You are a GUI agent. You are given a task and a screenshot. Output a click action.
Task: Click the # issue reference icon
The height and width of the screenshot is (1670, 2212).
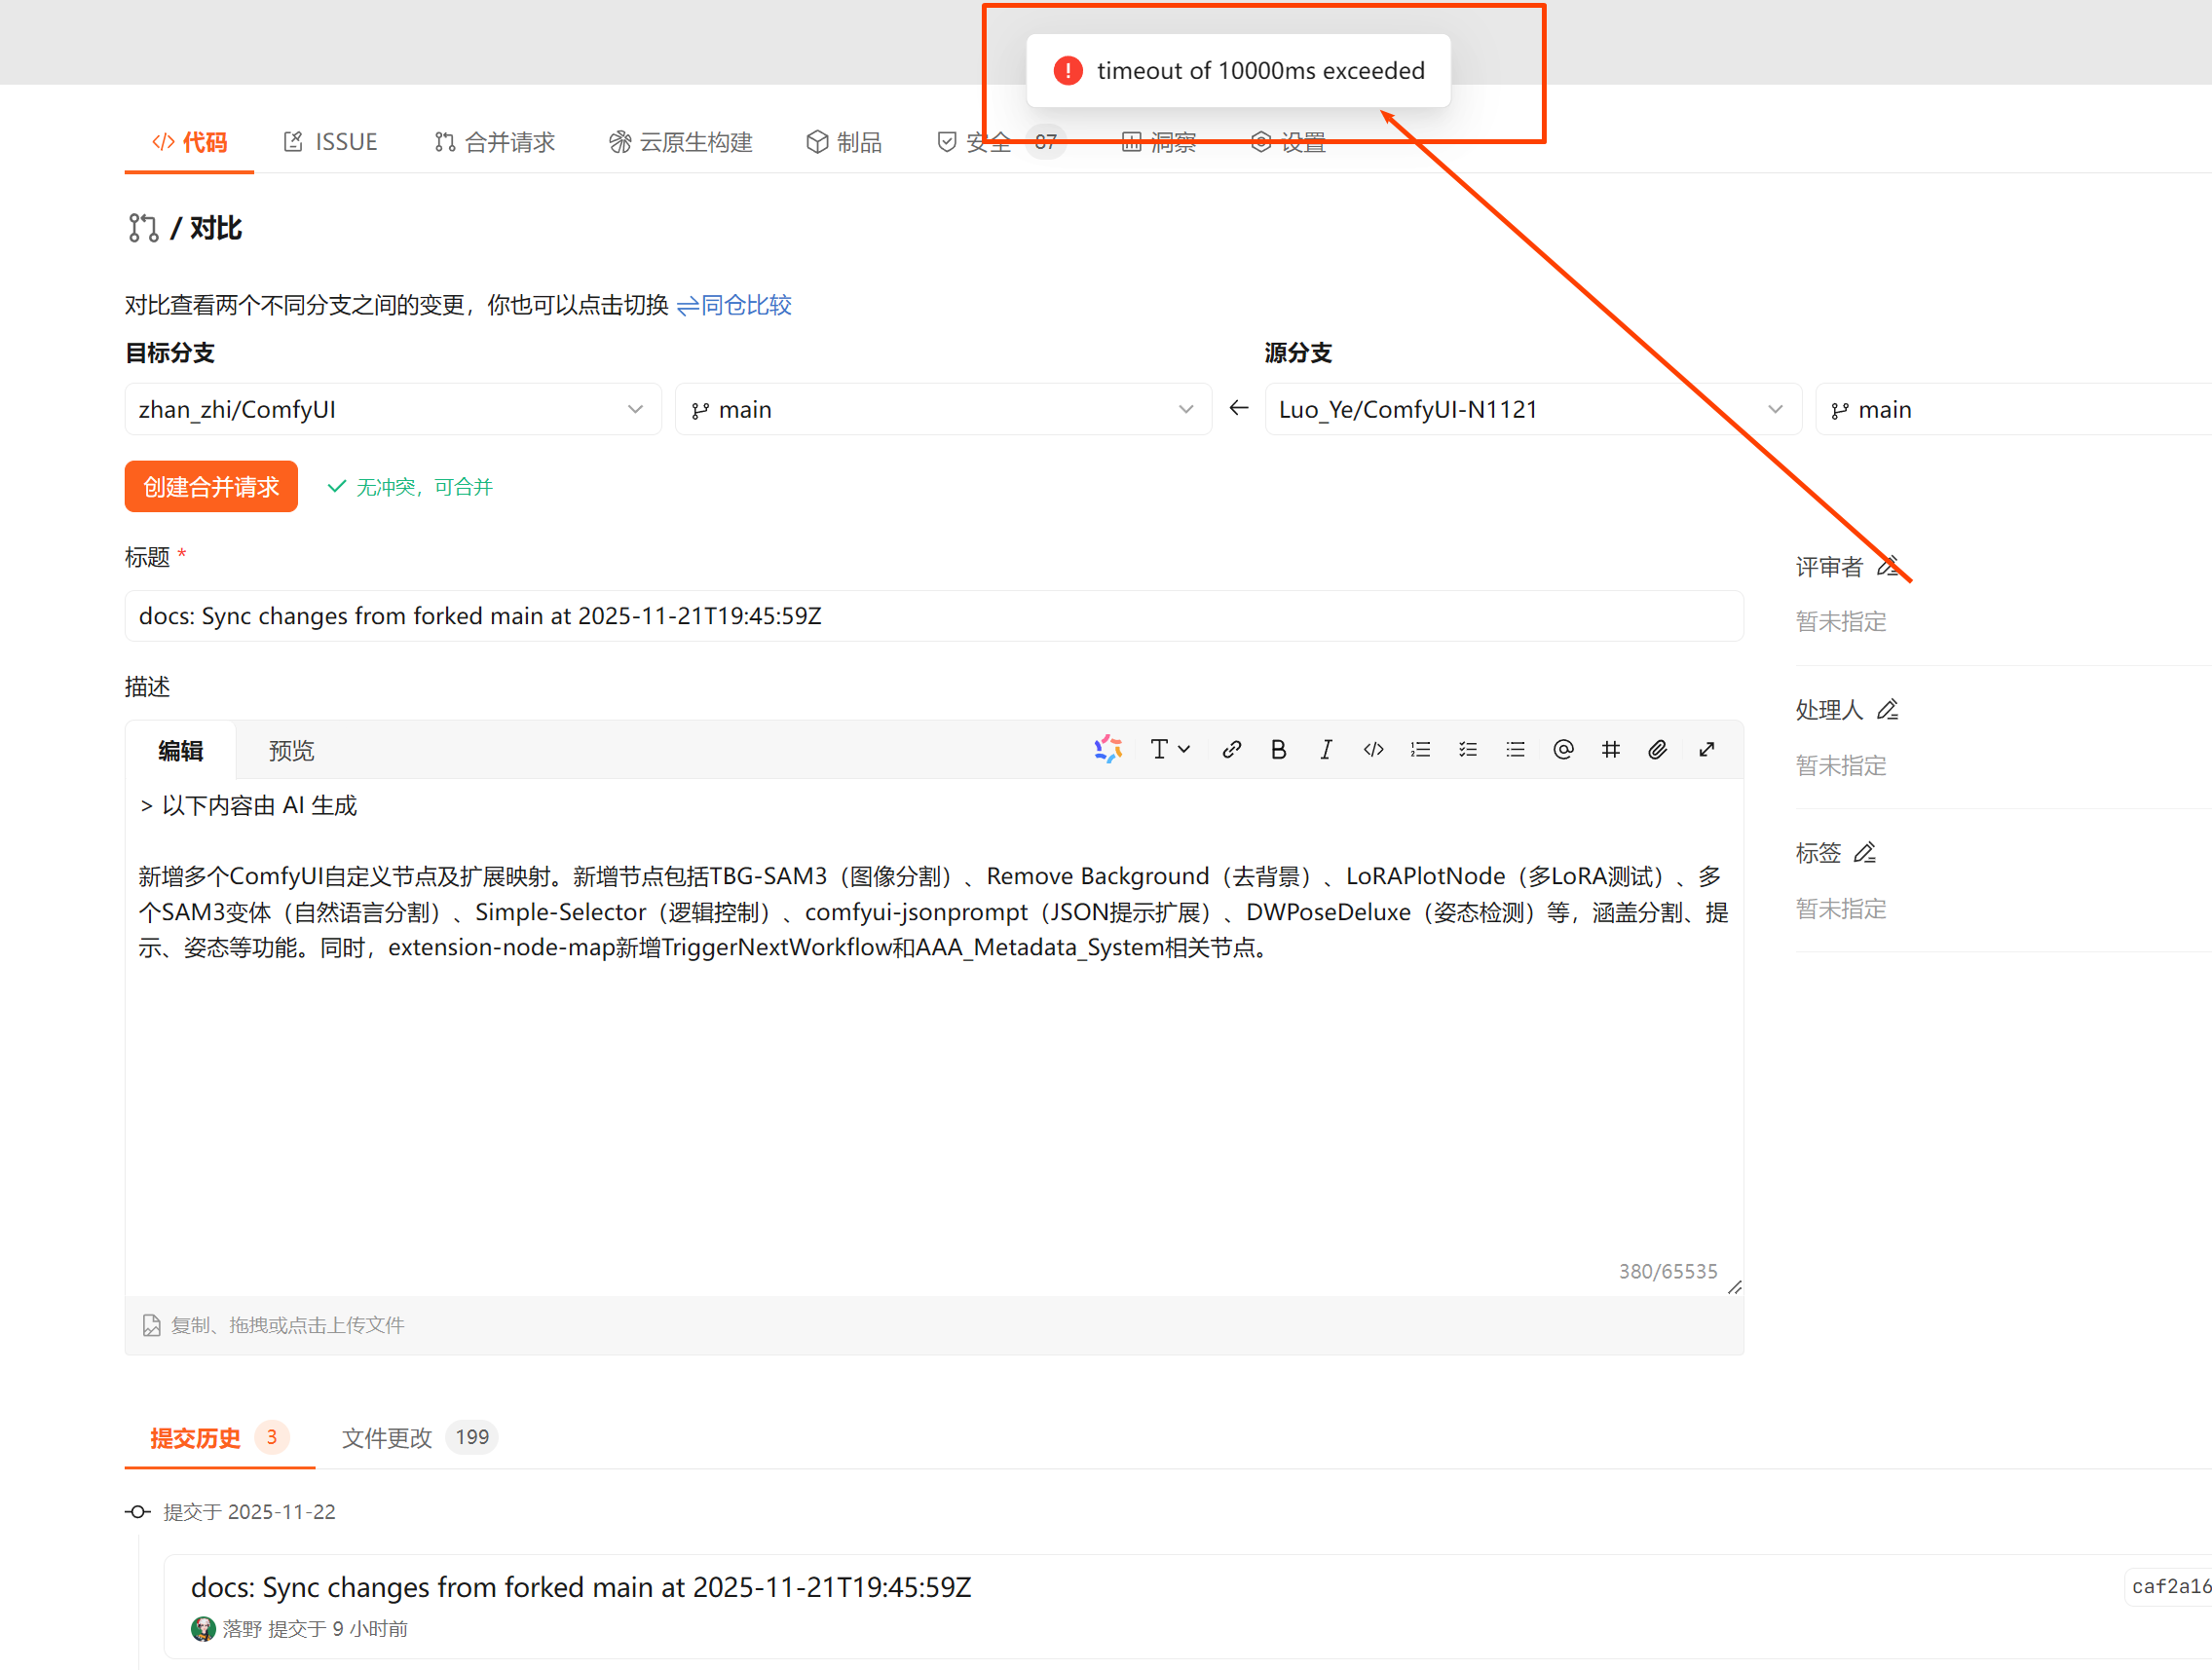point(1610,749)
